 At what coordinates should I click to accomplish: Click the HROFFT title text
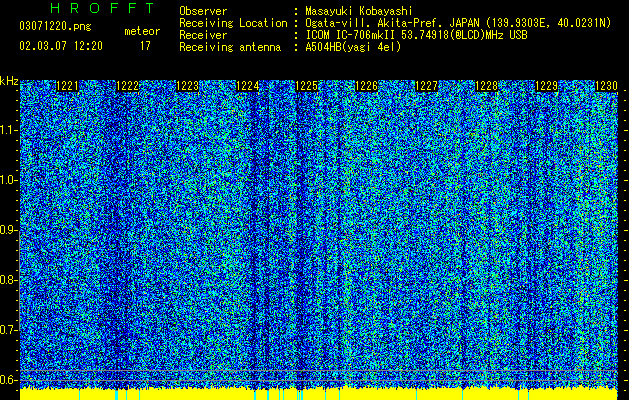tap(102, 8)
